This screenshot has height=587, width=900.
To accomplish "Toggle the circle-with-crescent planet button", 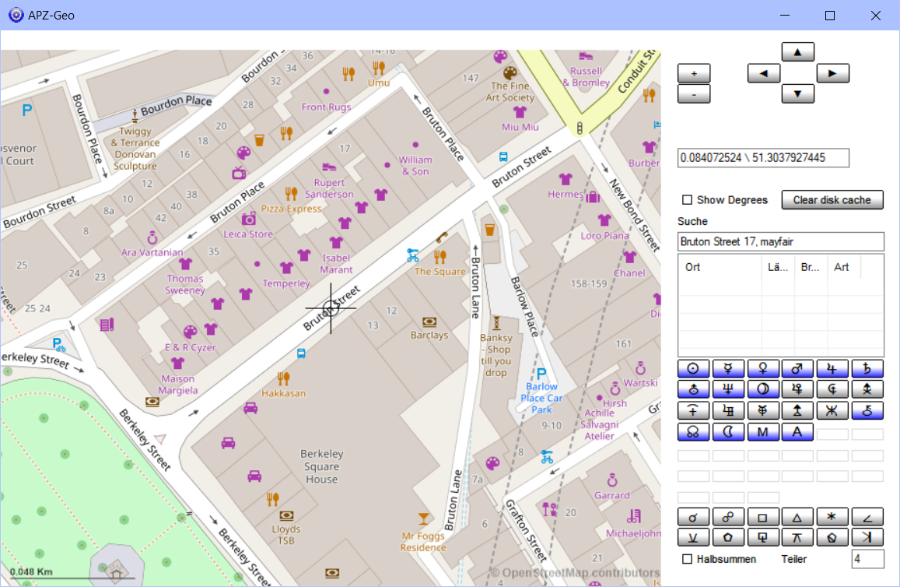I will click(x=763, y=390).
